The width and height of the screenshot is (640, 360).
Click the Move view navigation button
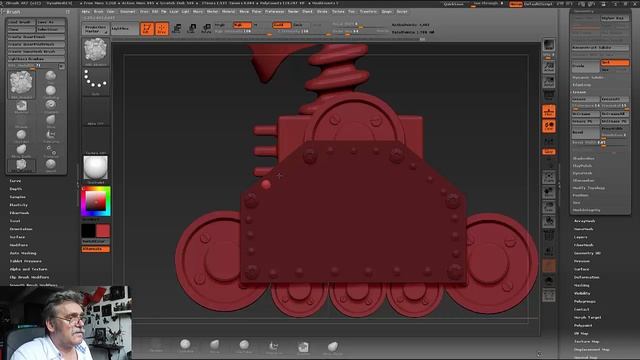[549, 192]
